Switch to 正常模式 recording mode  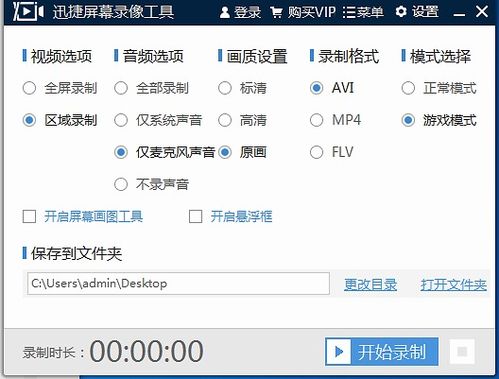pyautogui.click(x=408, y=88)
